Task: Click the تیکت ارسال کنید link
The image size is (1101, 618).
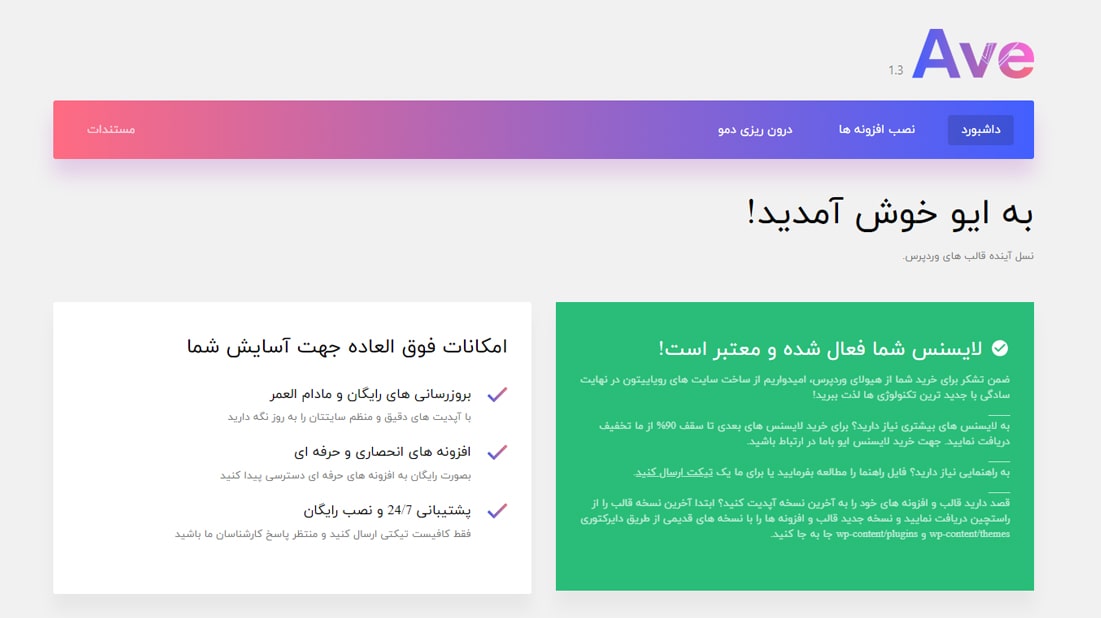Action: pos(674,472)
